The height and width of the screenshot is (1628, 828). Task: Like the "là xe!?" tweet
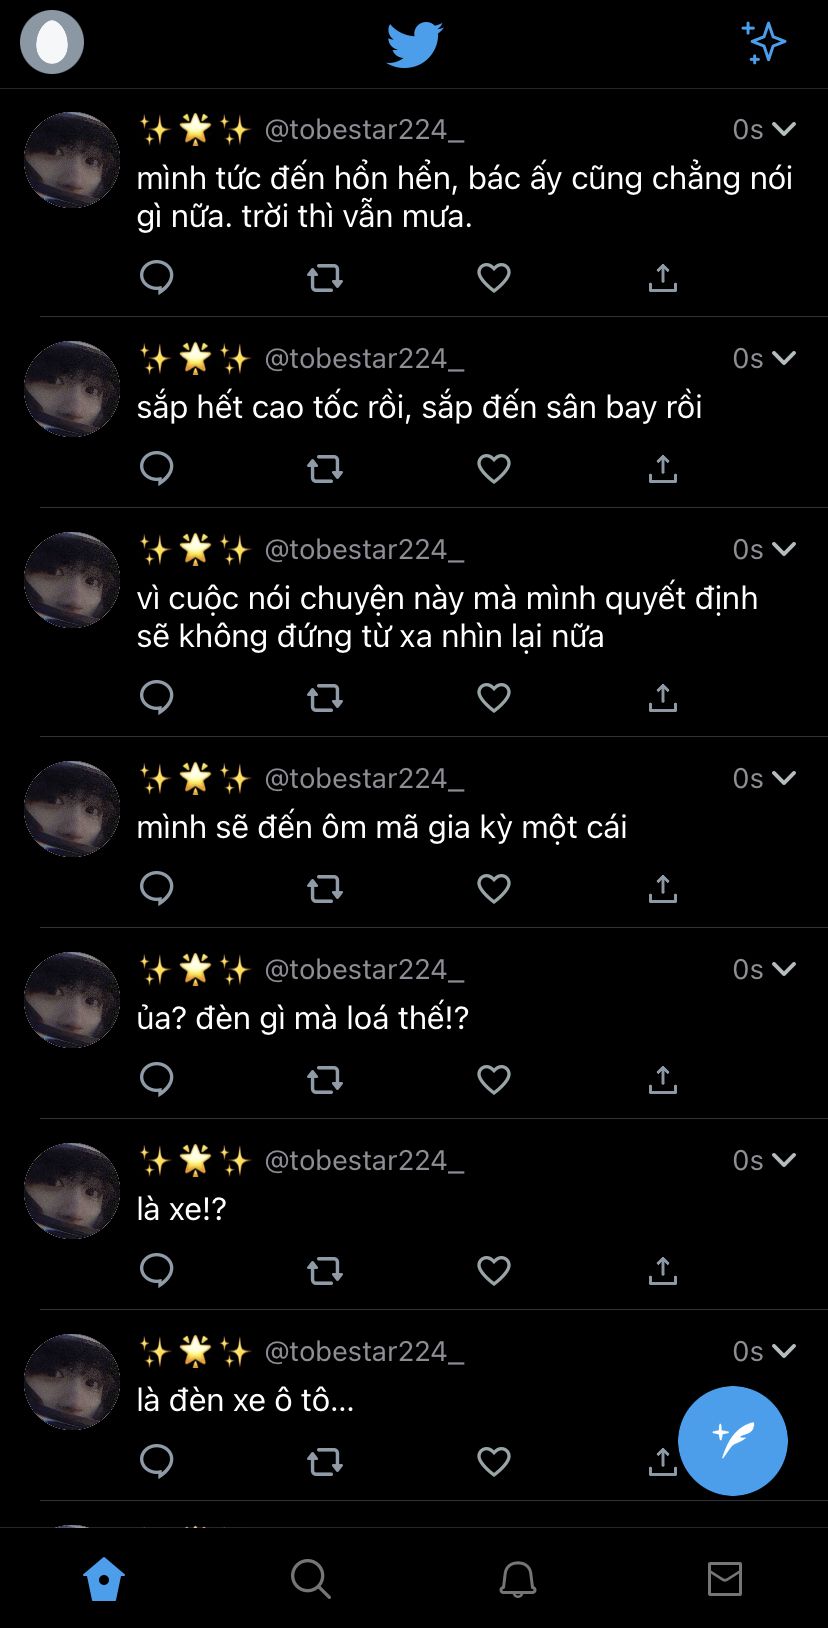click(494, 1270)
